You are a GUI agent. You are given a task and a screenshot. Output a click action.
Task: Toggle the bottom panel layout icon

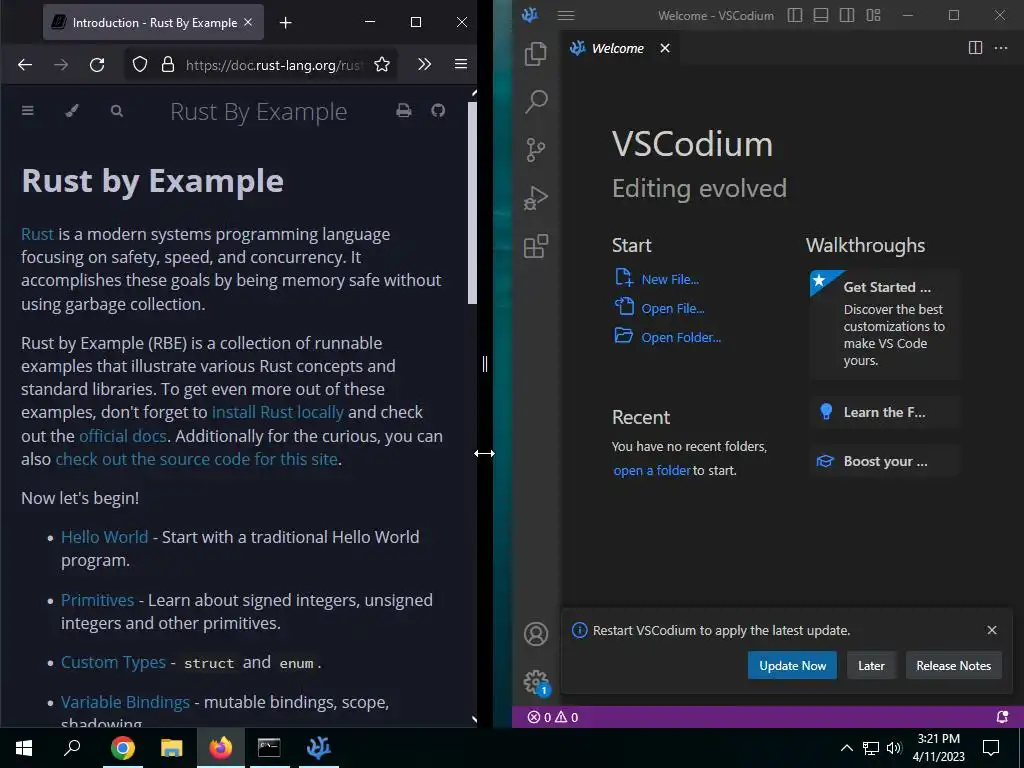click(x=821, y=15)
